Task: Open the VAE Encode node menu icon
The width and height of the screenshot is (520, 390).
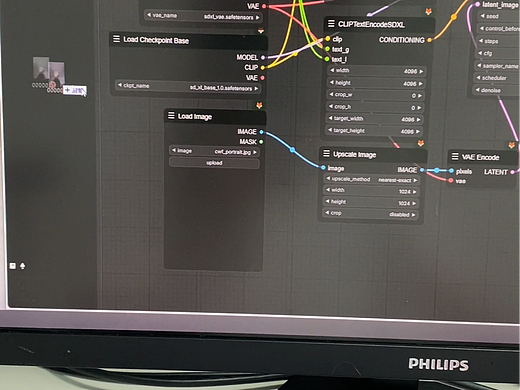Action: tap(455, 156)
